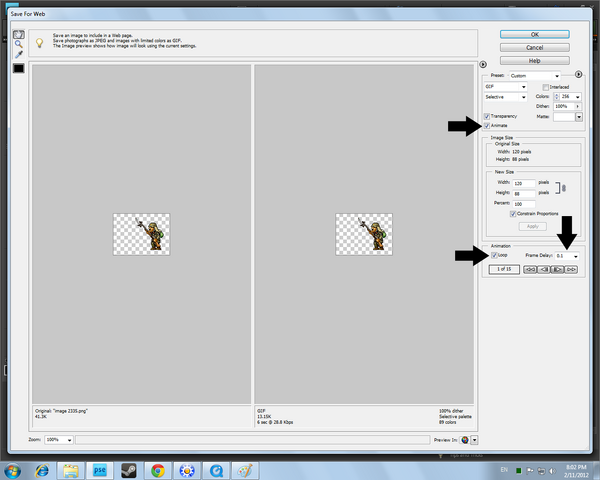600x480 pixels.
Task: Go to next animation frame
Action: (558, 269)
